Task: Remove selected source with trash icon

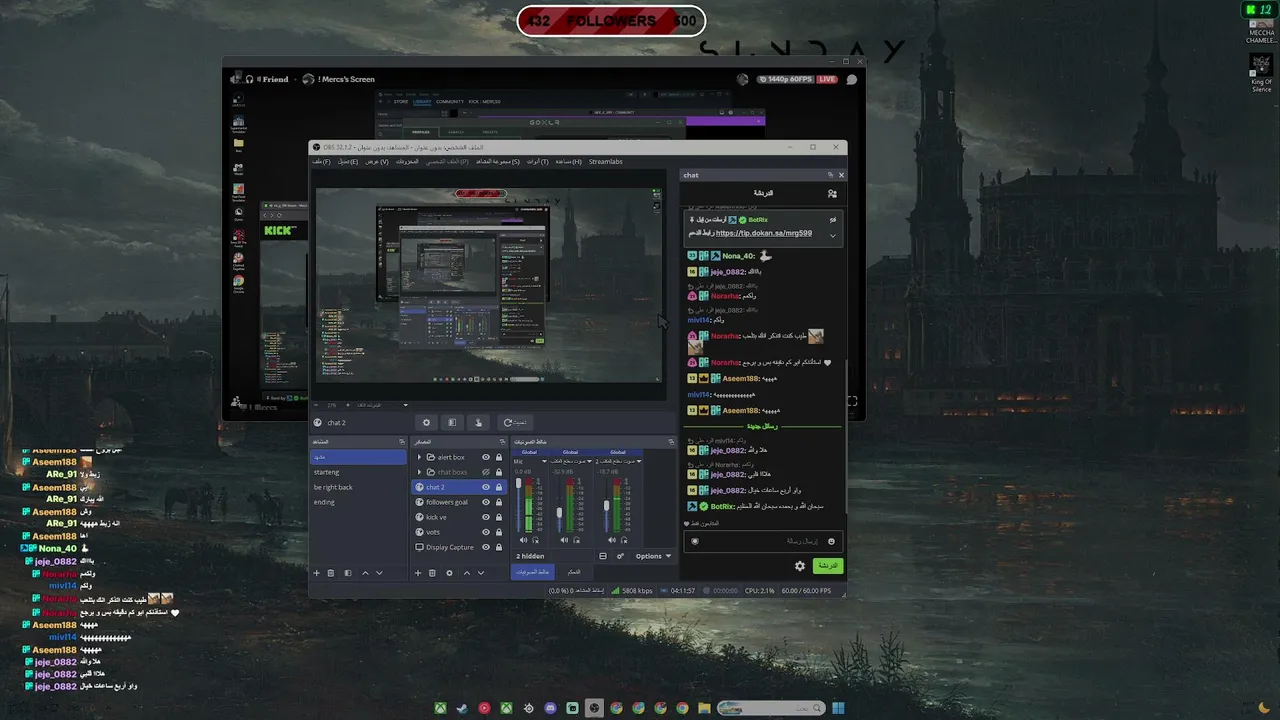Action: point(432,573)
